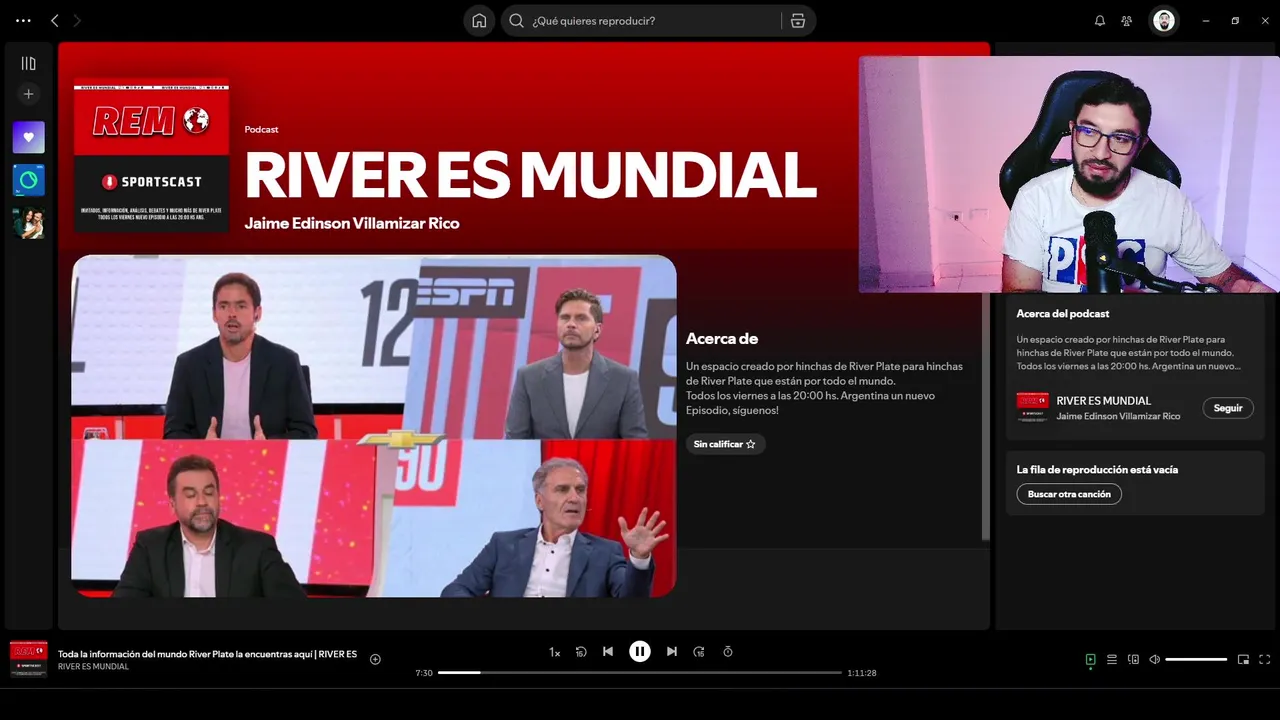Seek within the playback progress bar

click(640, 673)
